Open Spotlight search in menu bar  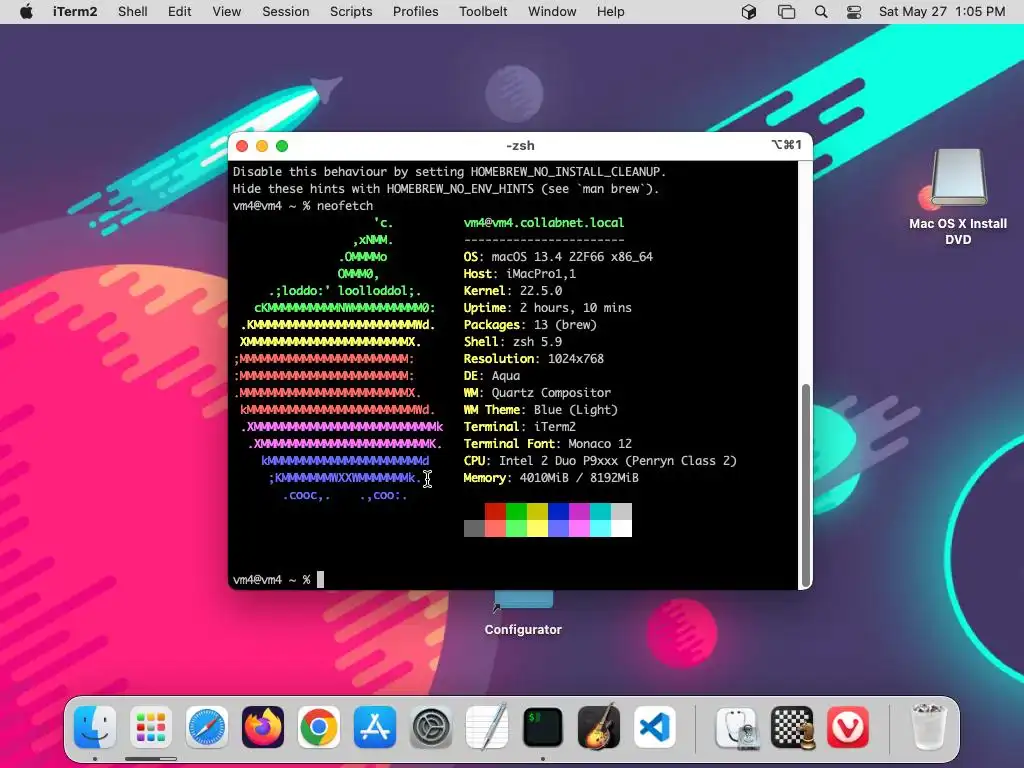coord(821,12)
